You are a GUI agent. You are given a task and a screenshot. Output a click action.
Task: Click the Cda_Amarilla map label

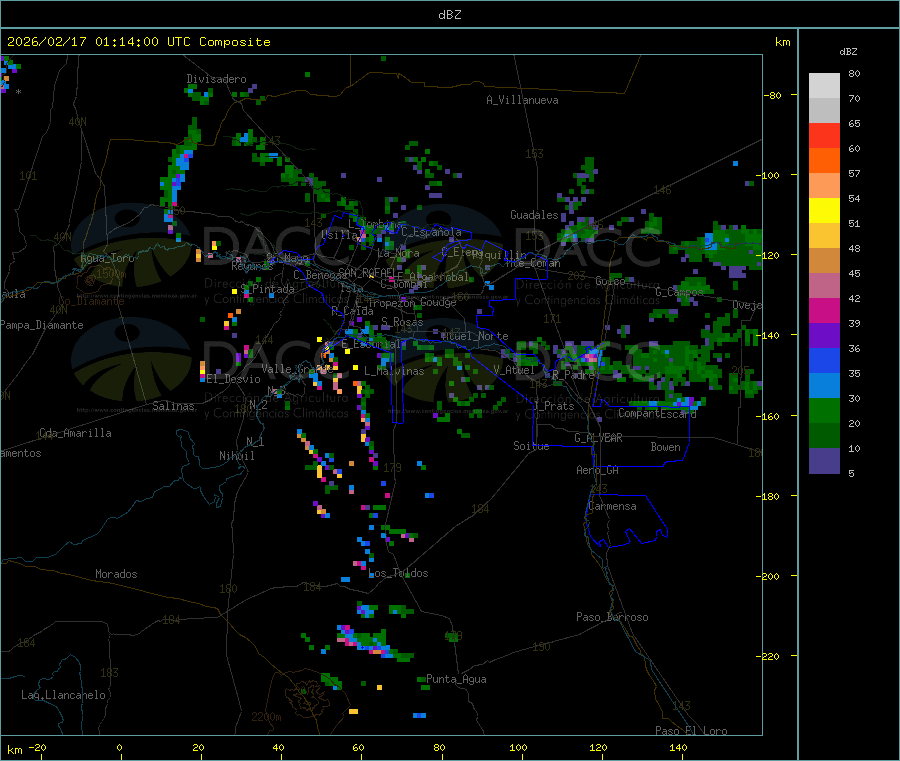pyautogui.click(x=75, y=433)
